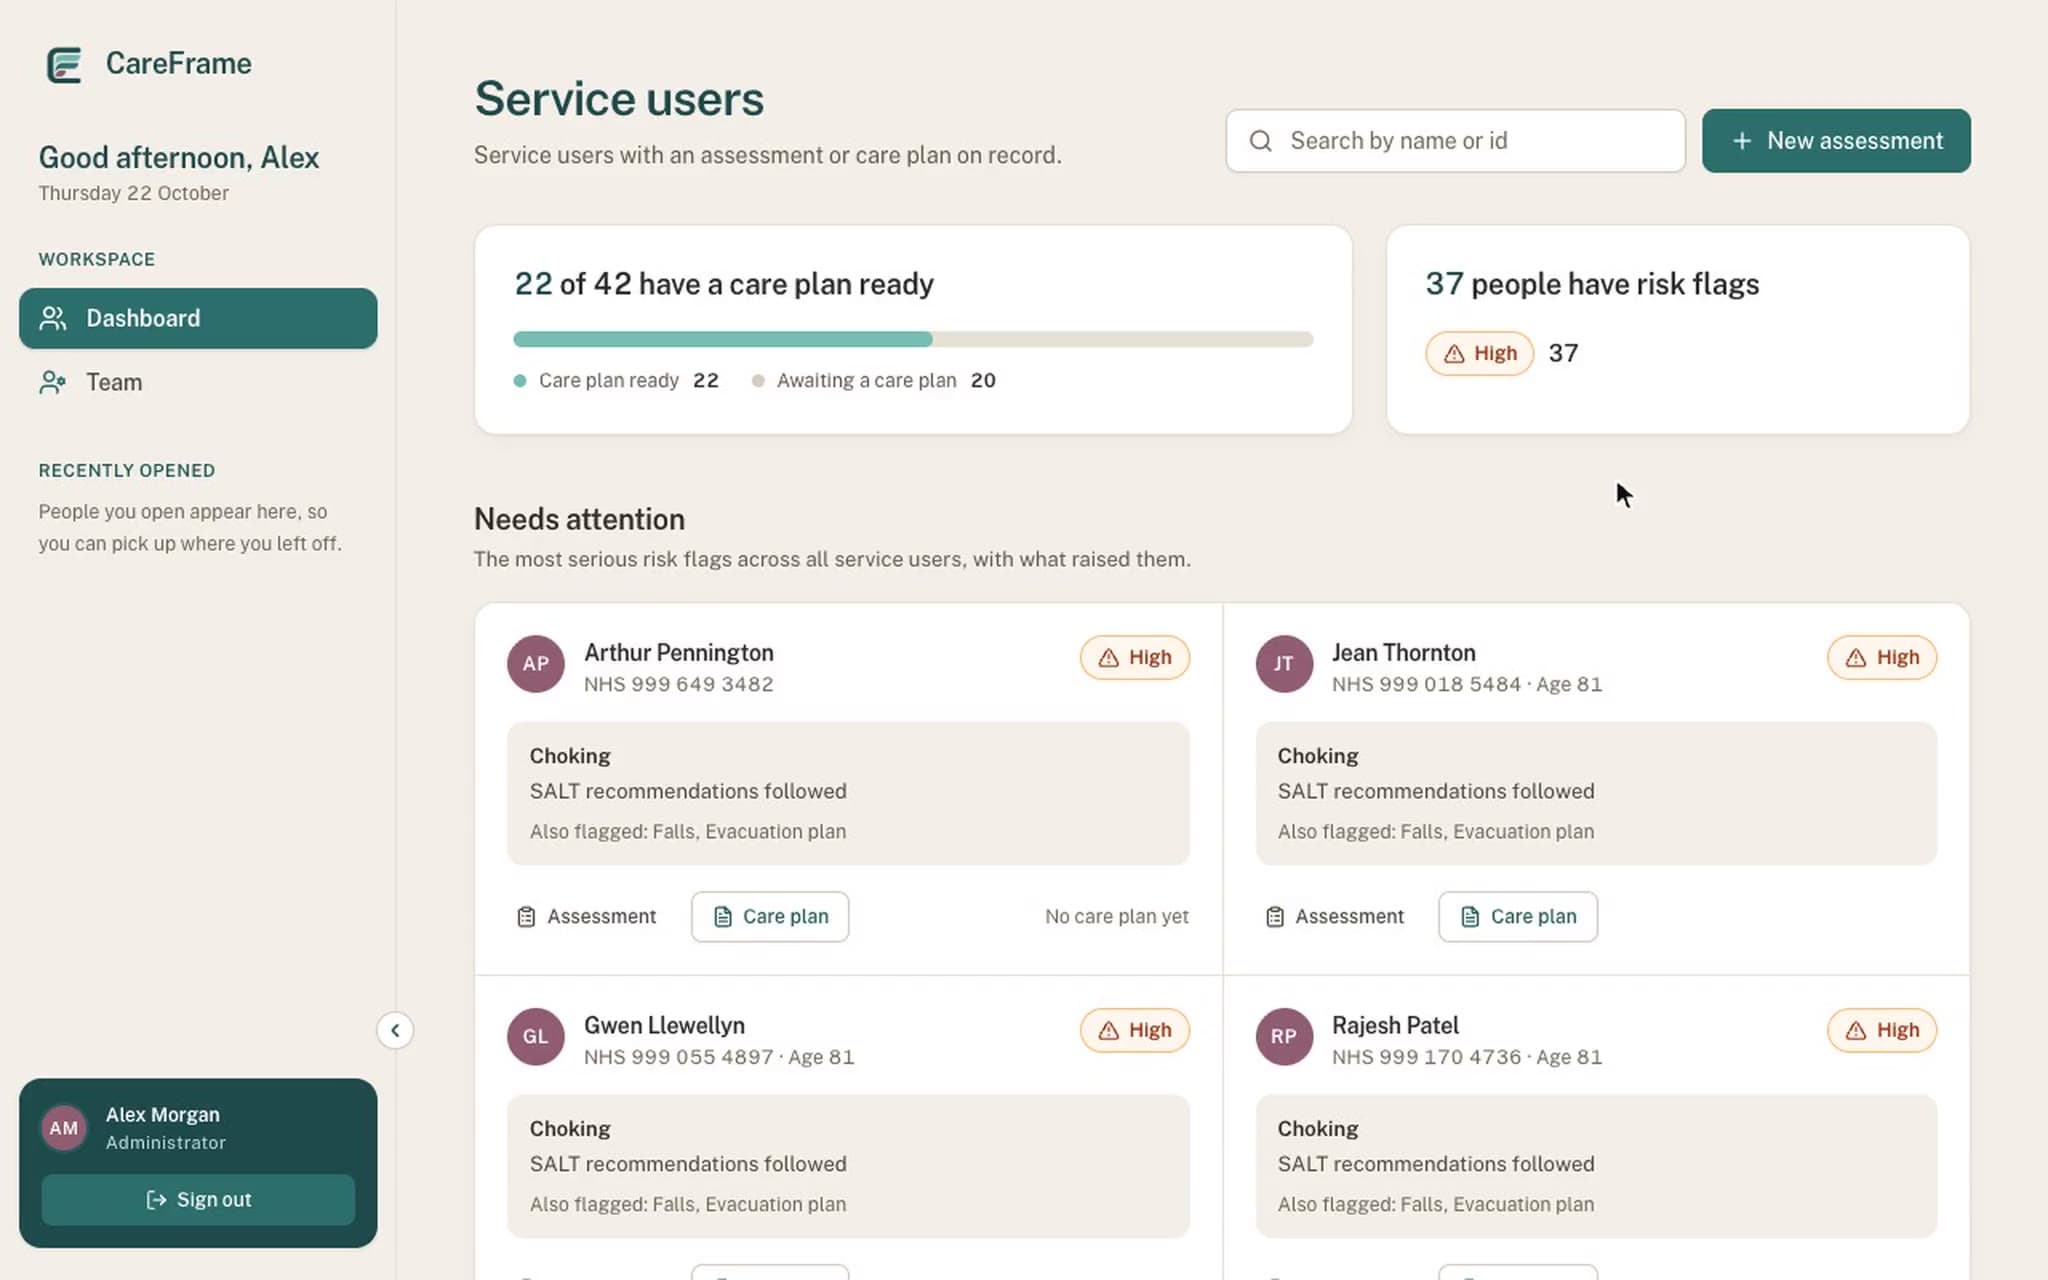Click Jean Thornton's JT avatar
Screen dimensions: 2048x1280
click(x=1284, y=663)
